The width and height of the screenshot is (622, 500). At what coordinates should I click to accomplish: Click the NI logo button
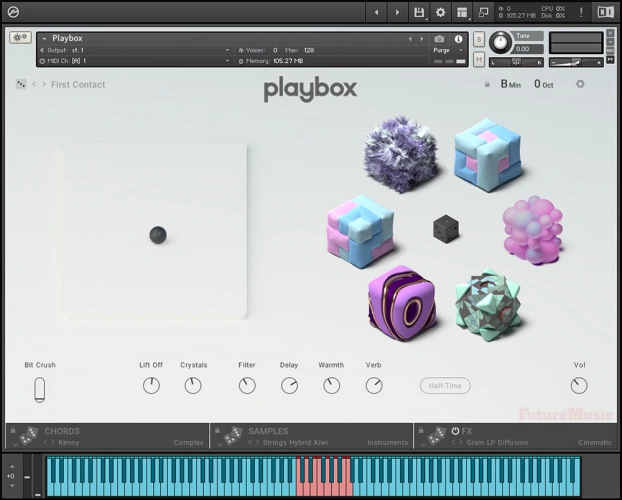pyautogui.click(x=605, y=12)
